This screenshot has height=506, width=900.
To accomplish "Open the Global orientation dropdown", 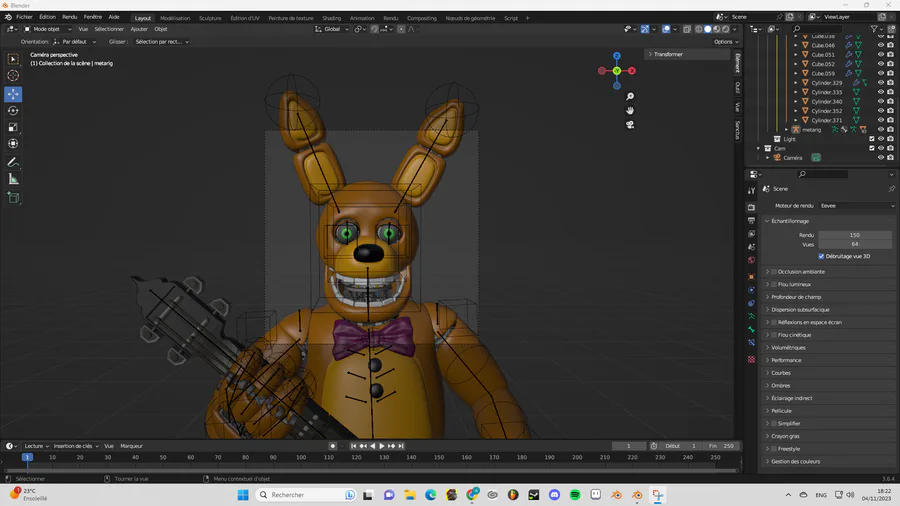I will (x=332, y=29).
